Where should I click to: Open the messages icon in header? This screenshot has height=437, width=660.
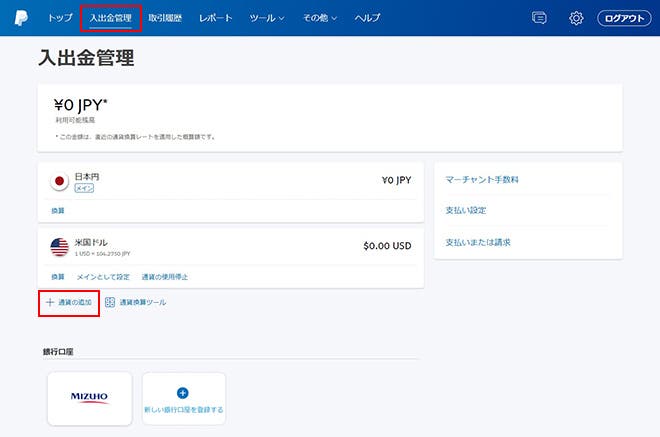tap(539, 18)
